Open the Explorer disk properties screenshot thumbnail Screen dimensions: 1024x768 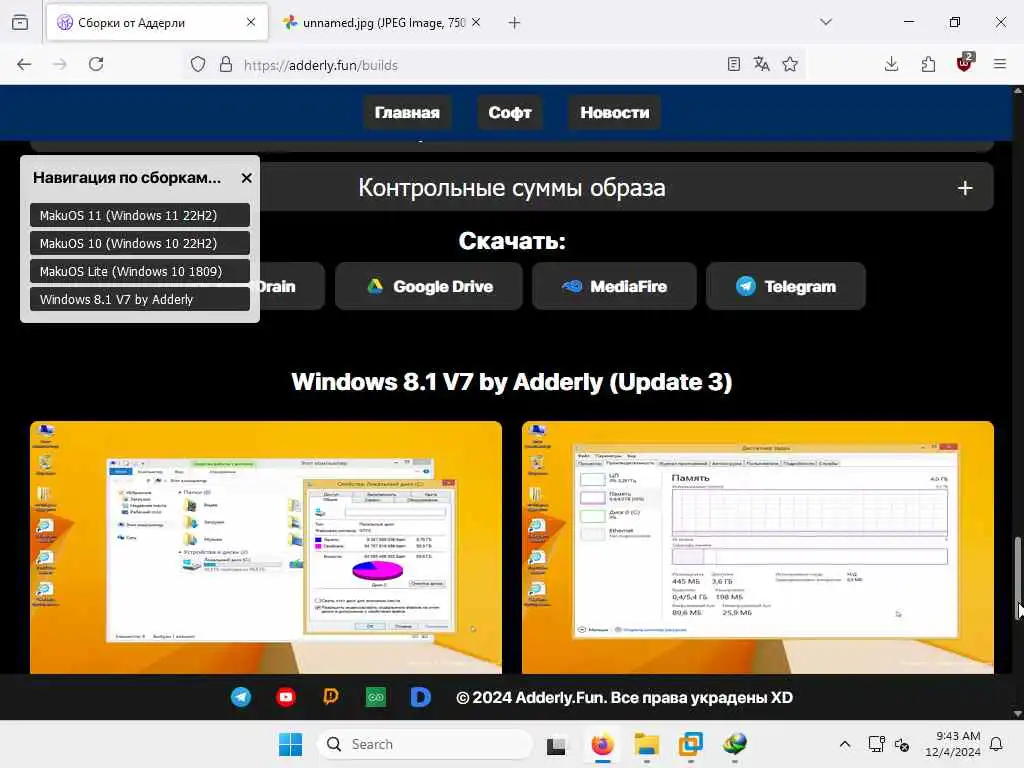click(x=266, y=547)
